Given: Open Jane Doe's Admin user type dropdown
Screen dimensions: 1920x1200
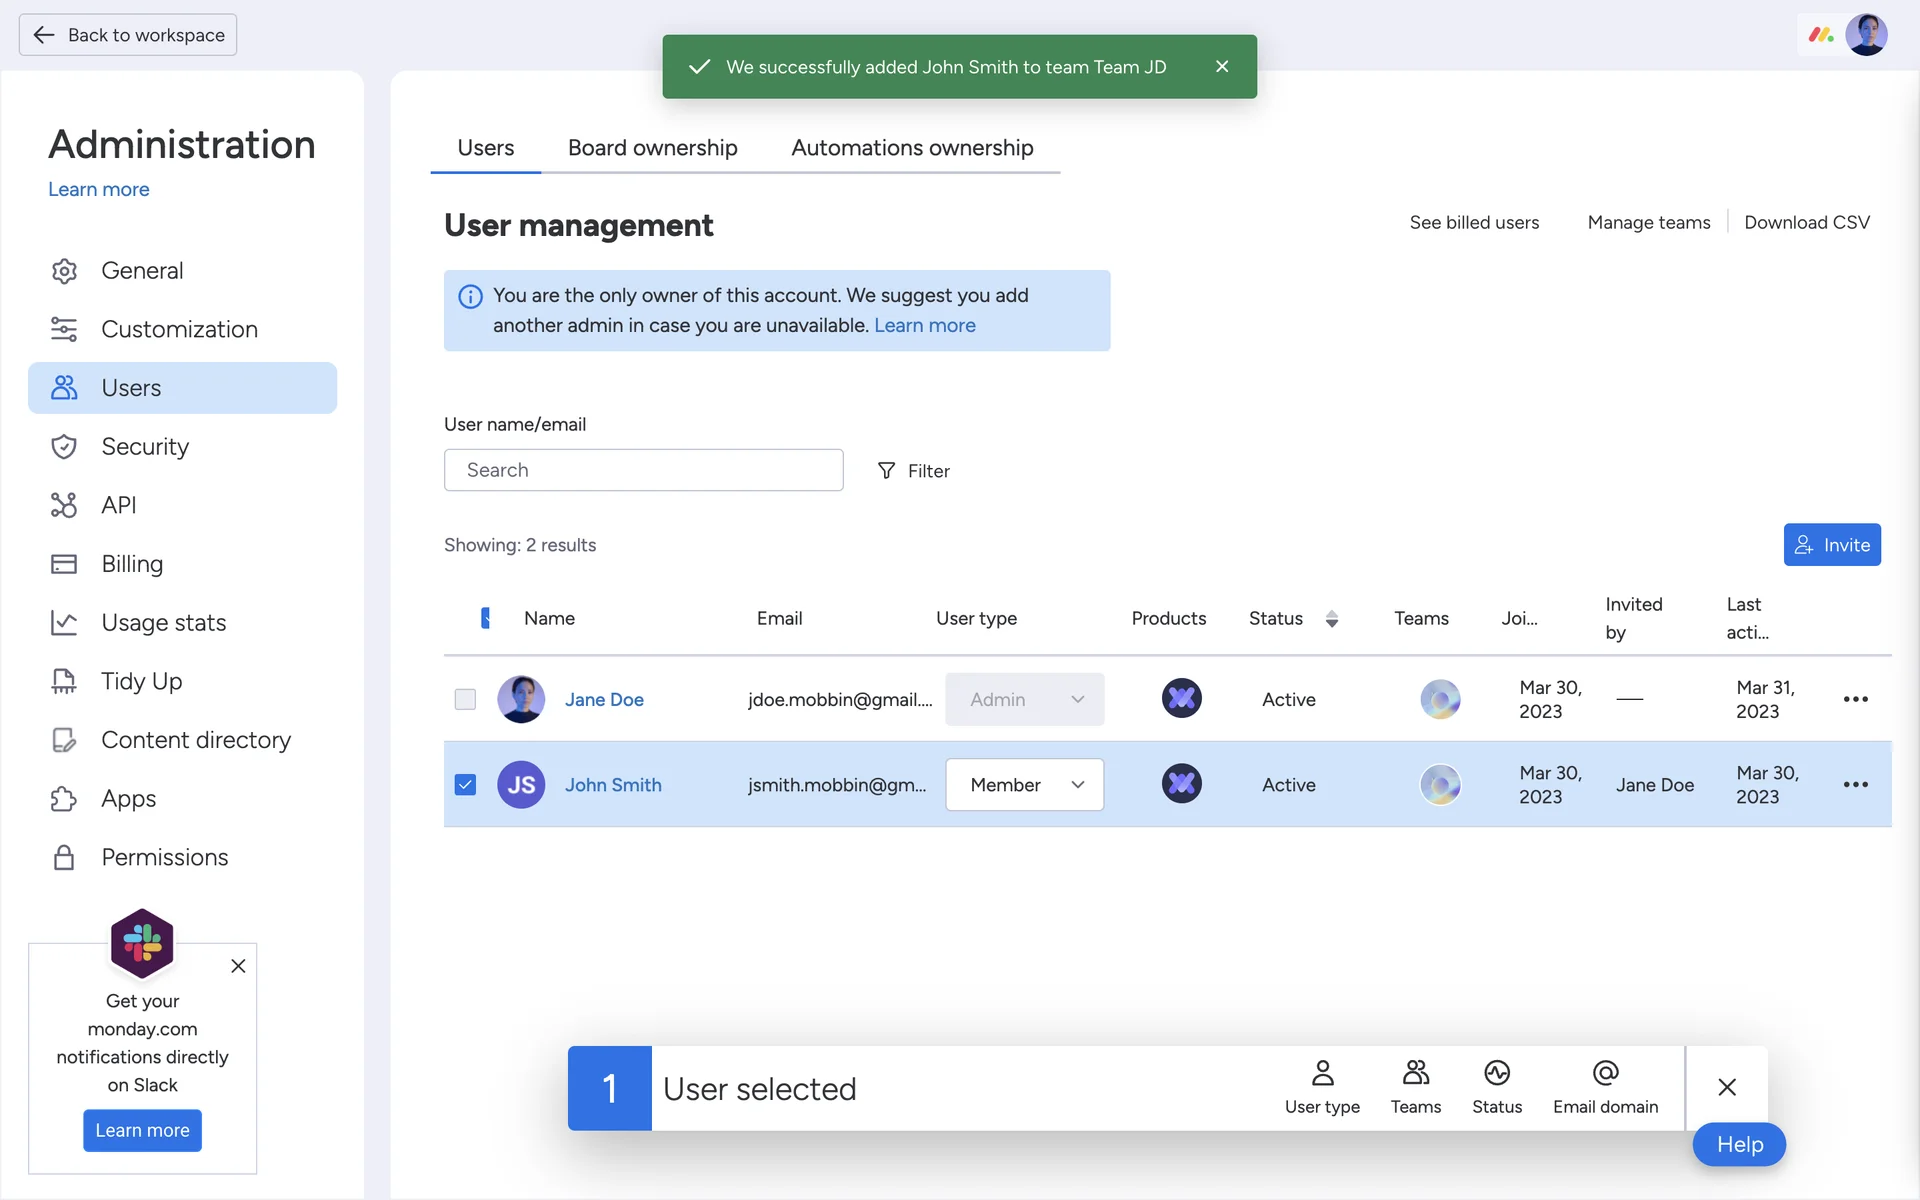Looking at the screenshot, I should 1025,699.
